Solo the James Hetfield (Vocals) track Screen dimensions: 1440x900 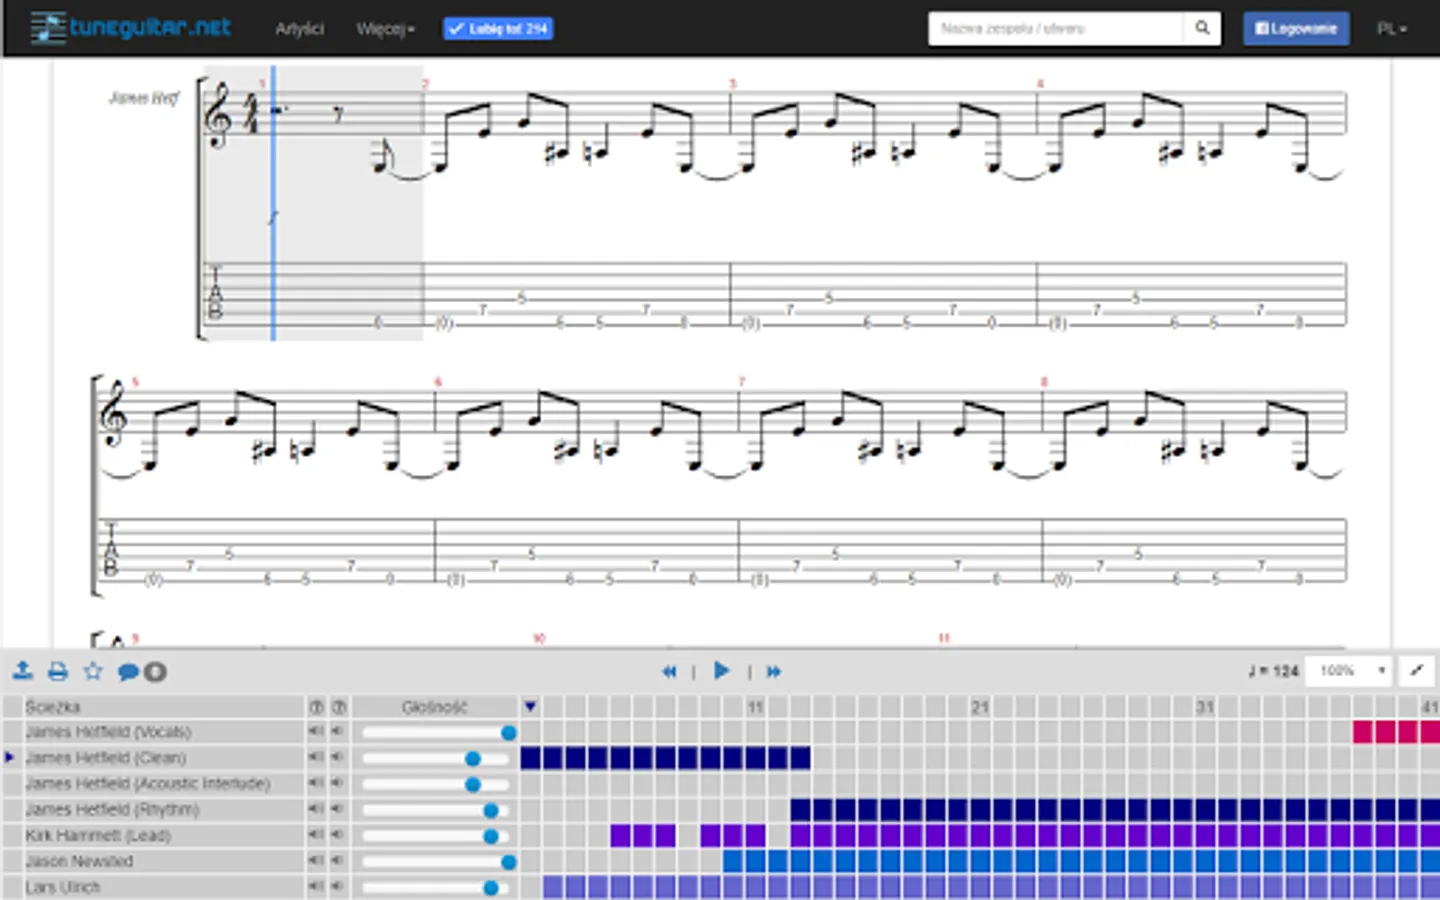pyautogui.click(x=316, y=732)
